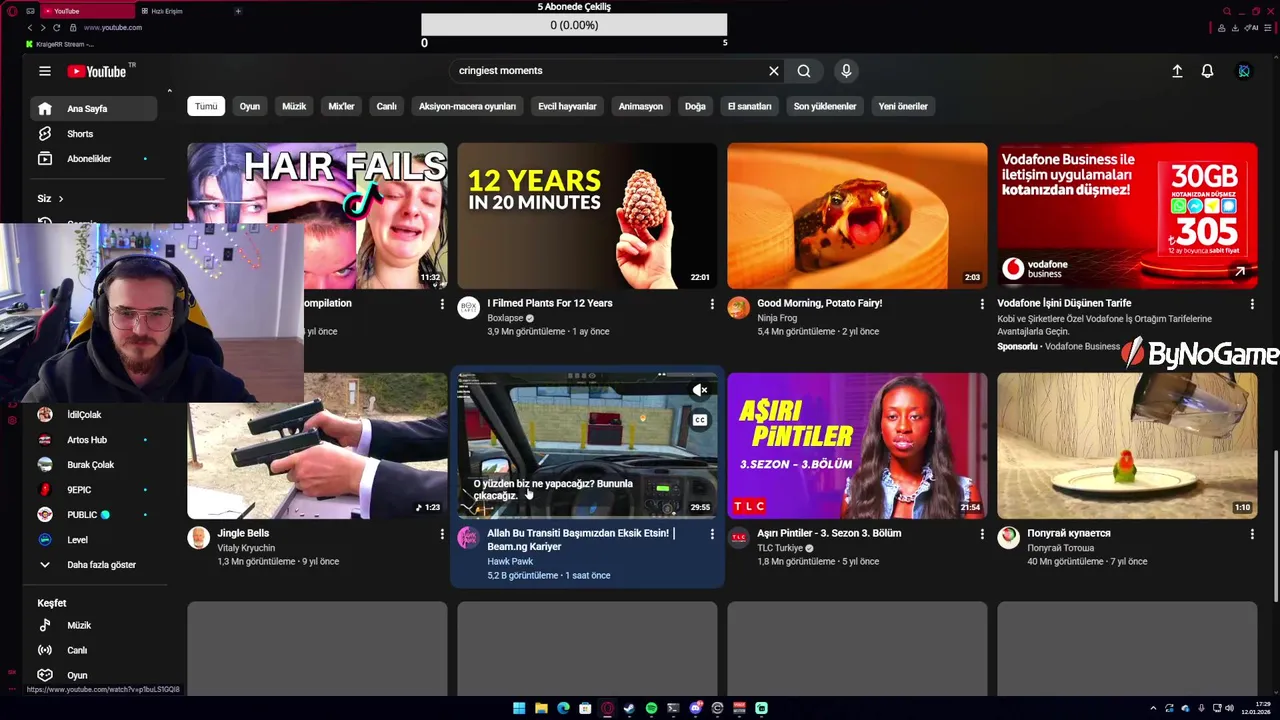Expand the Siz section chevron
Image resolution: width=1280 pixels, height=720 pixels.
tap(60, 199)
